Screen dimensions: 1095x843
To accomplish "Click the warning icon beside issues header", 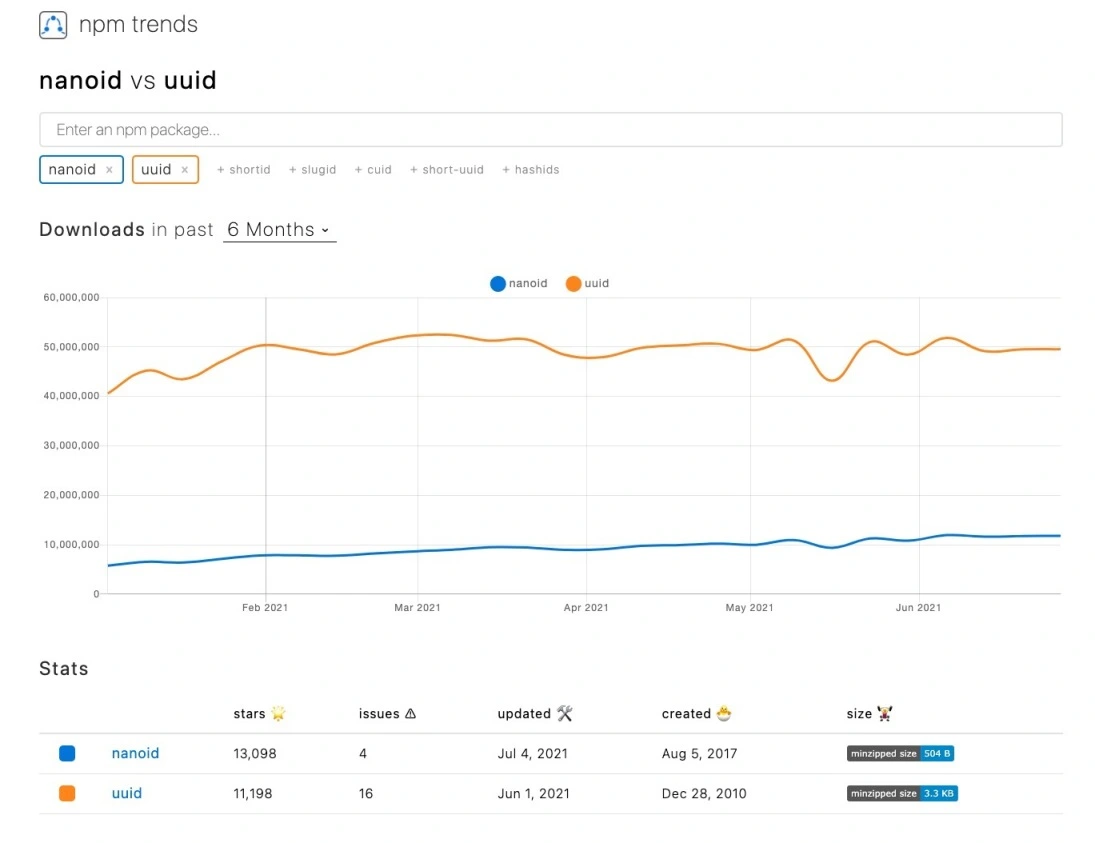I will point(411,713).
